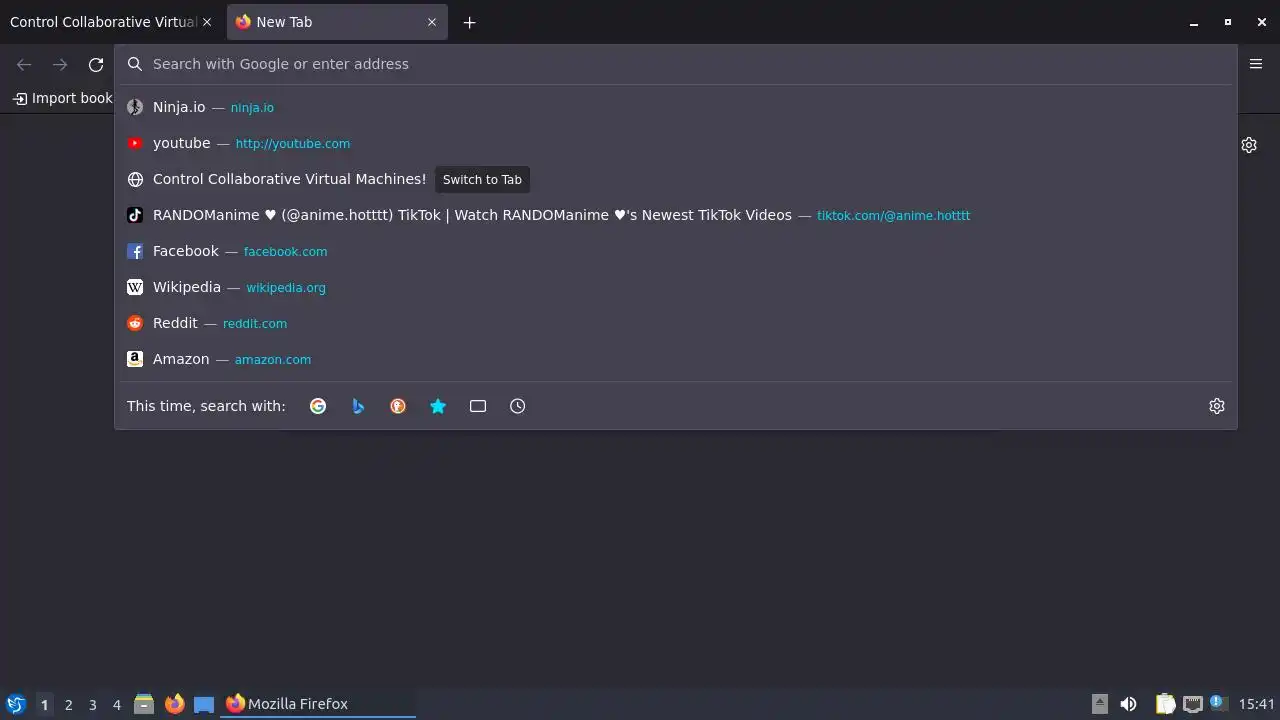This screenshot has width=1280, height=720.
Task: Click the removable devices tray icon
Action: pyautogui.click(x=1099, y=704)
